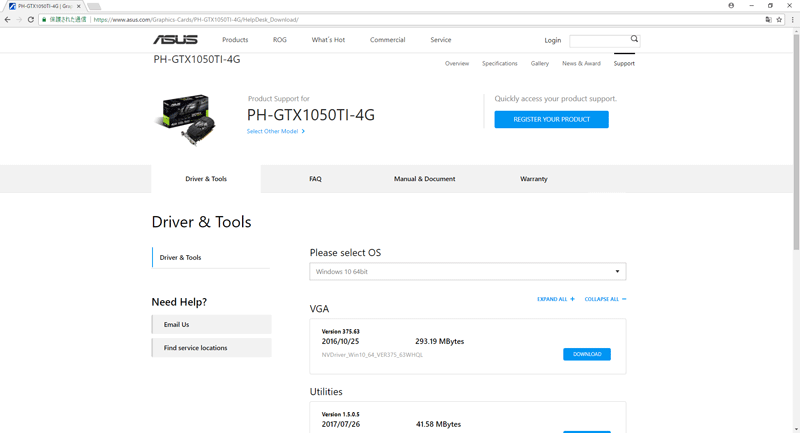The image size is (800, 433).
Task: Click the ASUS logo
Action: point(175,40)
